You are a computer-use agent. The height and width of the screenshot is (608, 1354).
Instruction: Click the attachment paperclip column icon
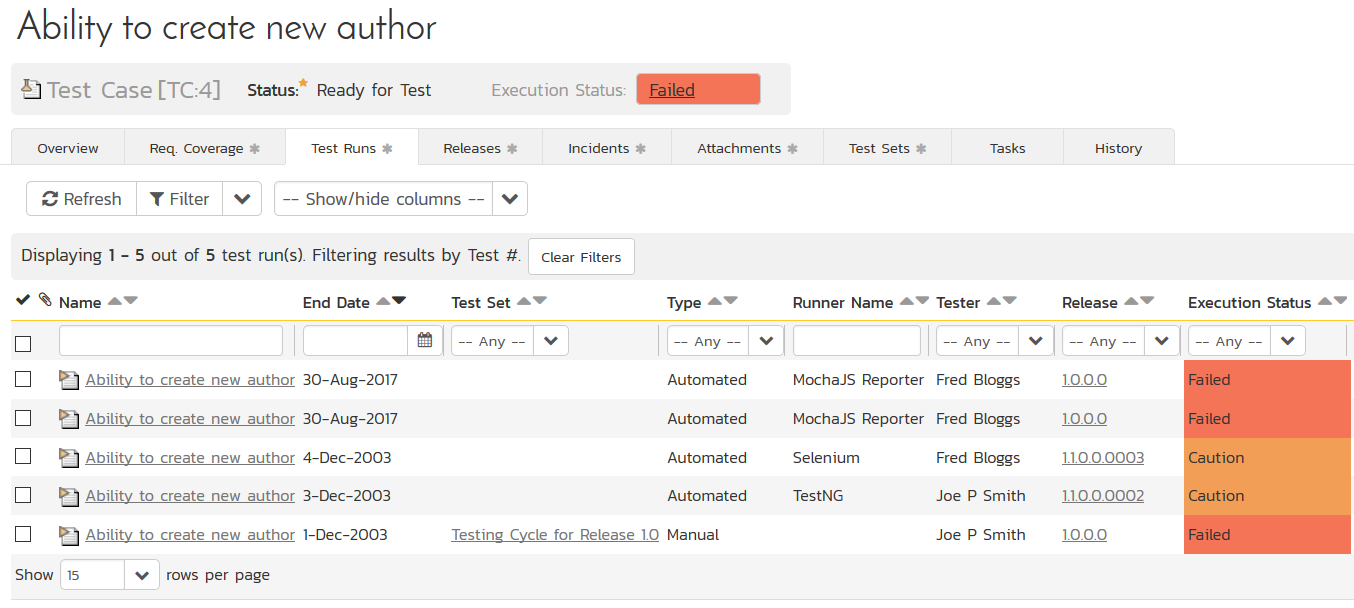click(44, 300)
